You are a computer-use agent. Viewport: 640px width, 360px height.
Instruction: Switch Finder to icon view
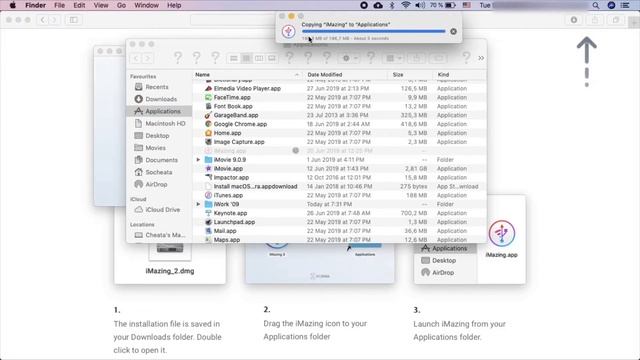point(233,58)
